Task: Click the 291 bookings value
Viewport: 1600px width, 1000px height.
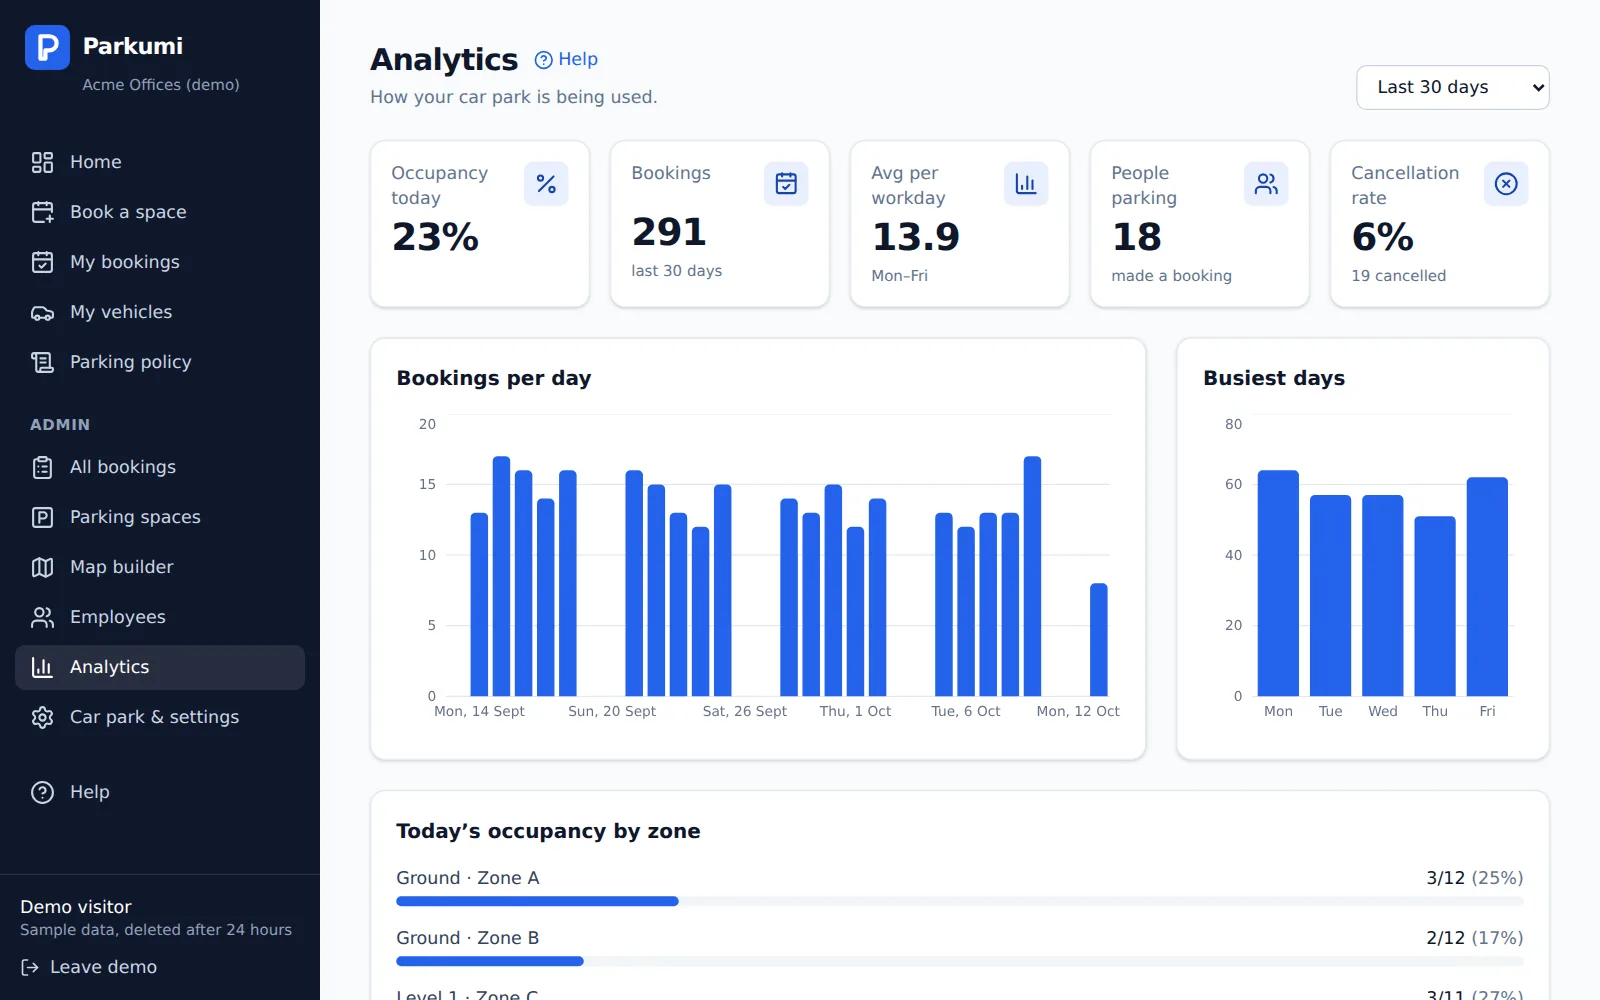Action: 669,232
